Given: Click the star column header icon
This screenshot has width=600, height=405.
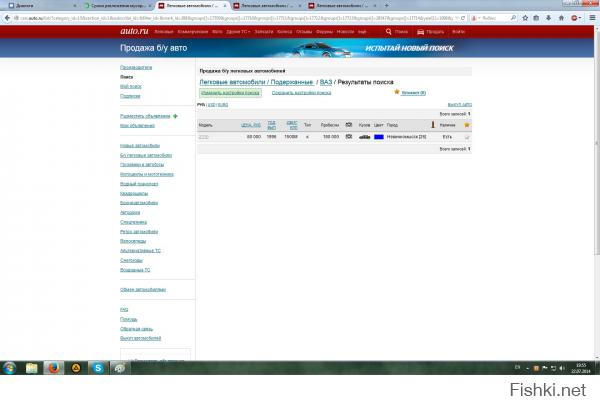Looking at the screenshot, I should click(466, 125).
